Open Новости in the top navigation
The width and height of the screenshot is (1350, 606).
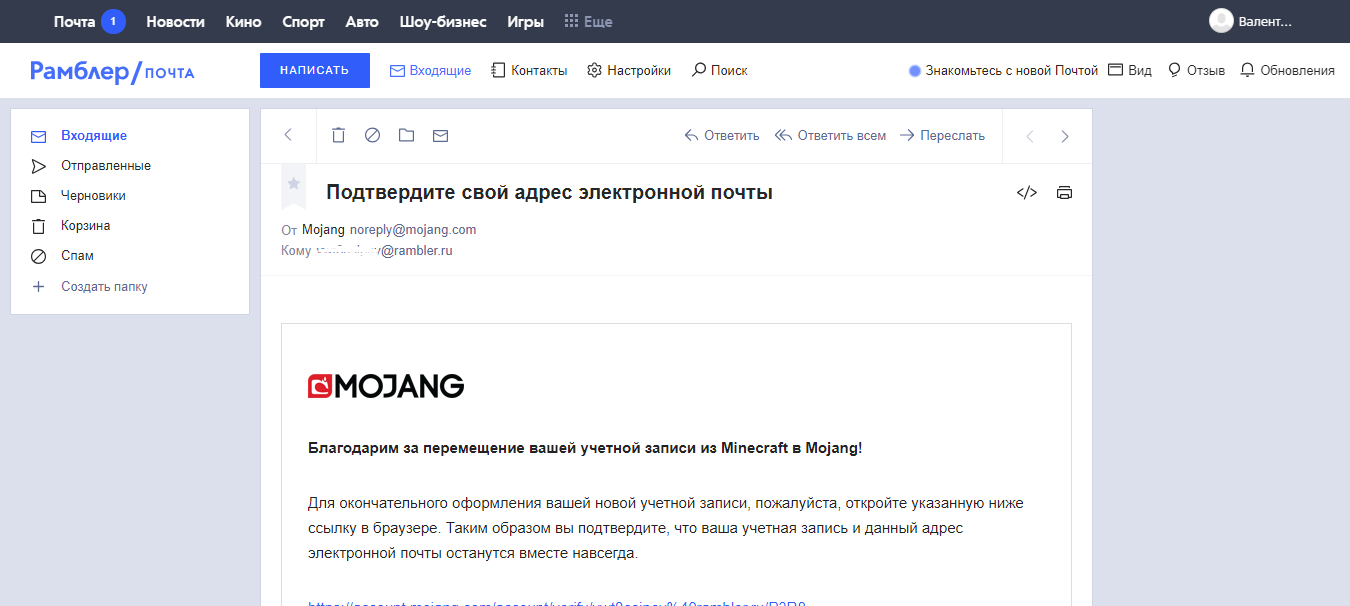tap(175, 21)
